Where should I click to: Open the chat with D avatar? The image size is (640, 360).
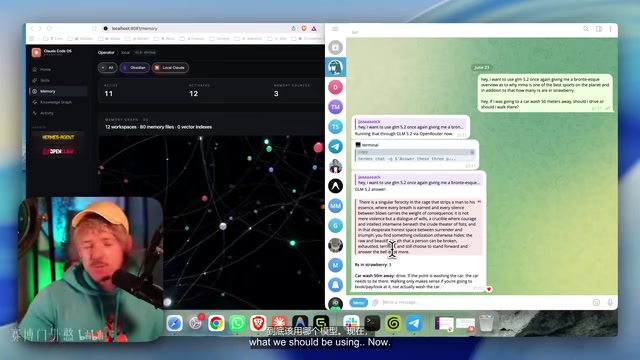click(x=336, y=87)
